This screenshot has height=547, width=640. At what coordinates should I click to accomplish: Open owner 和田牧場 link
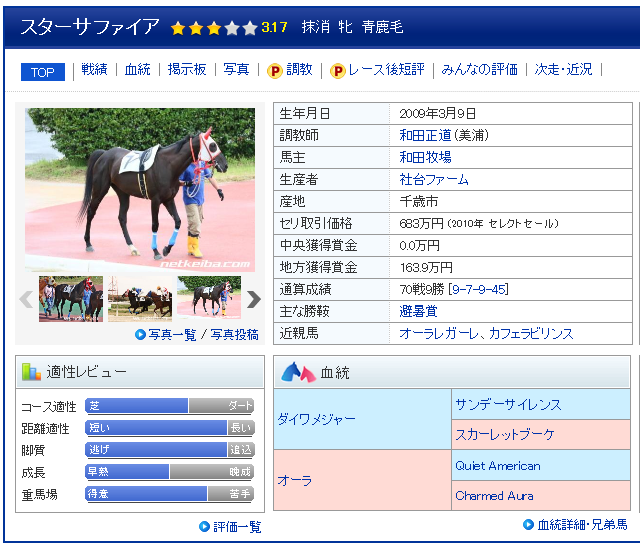click(x=425, y=157)
